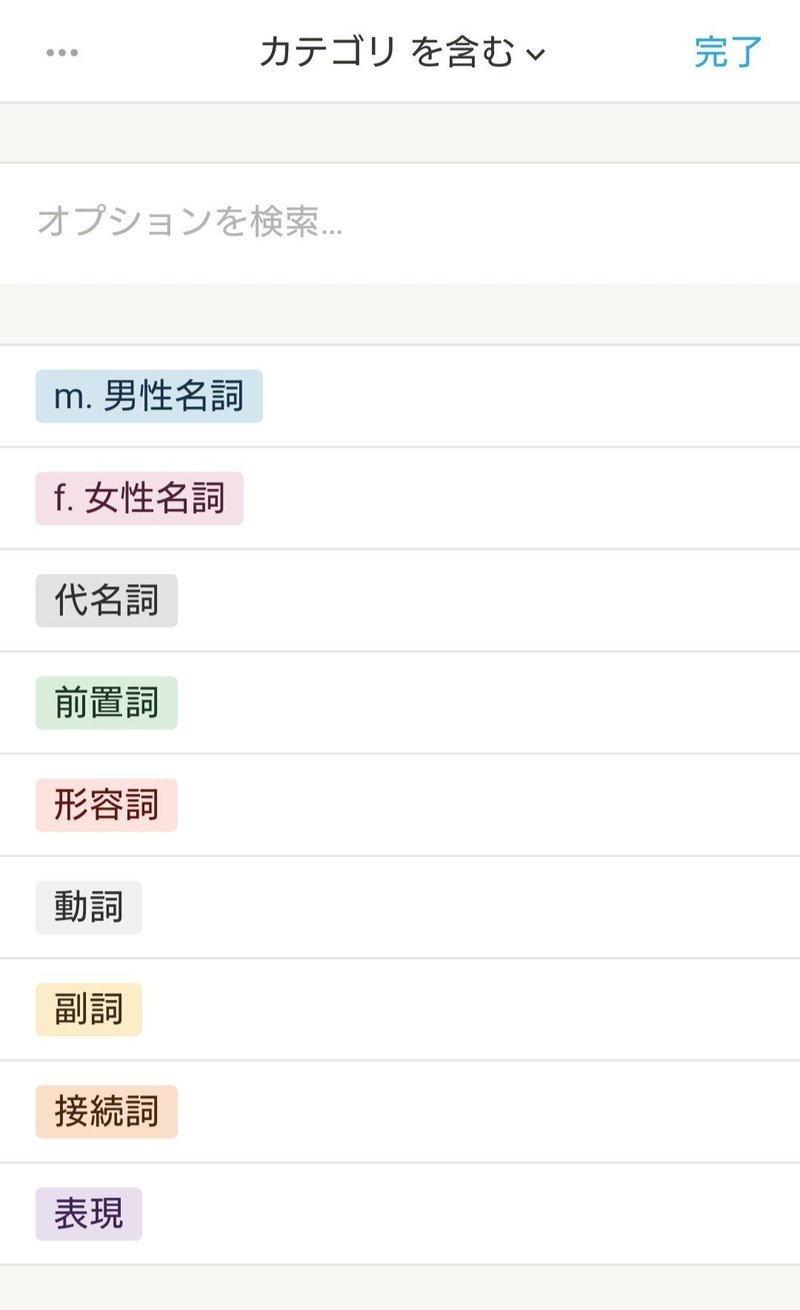Focus the オプションを検索 search field
The image size is (800, 1310).
pos(400,223)
